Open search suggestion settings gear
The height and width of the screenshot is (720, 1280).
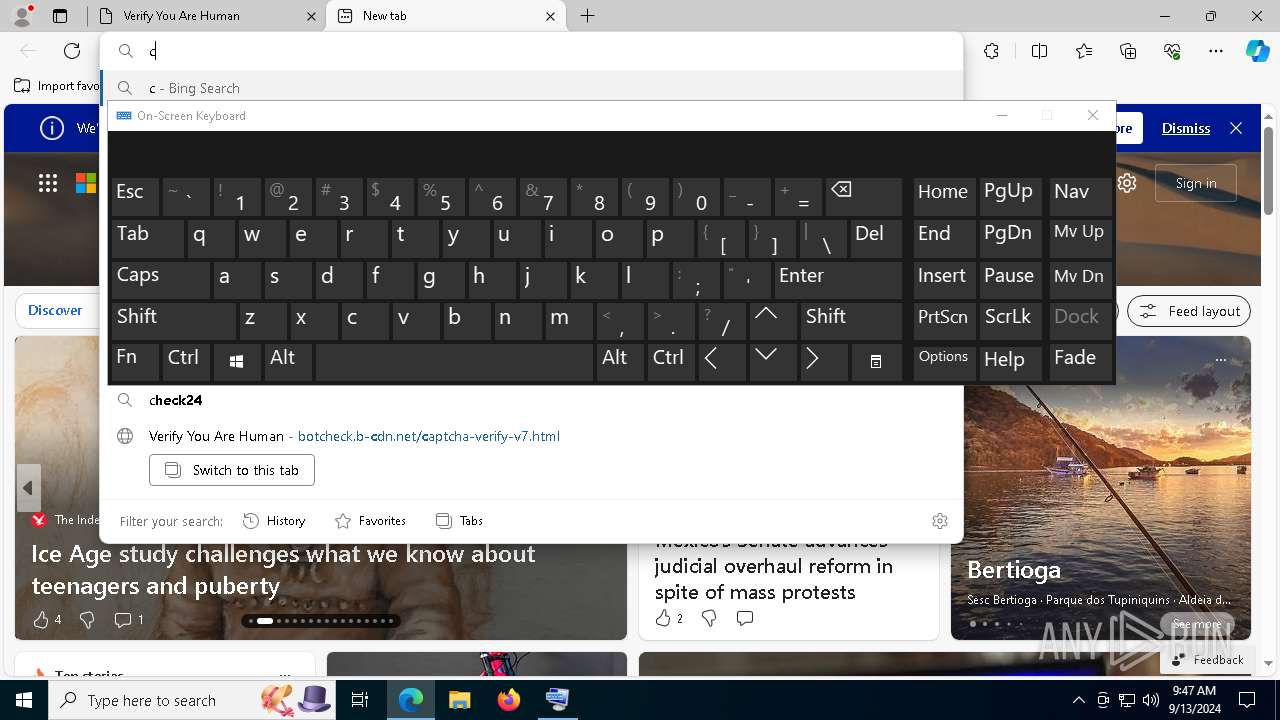pos(939,521)
